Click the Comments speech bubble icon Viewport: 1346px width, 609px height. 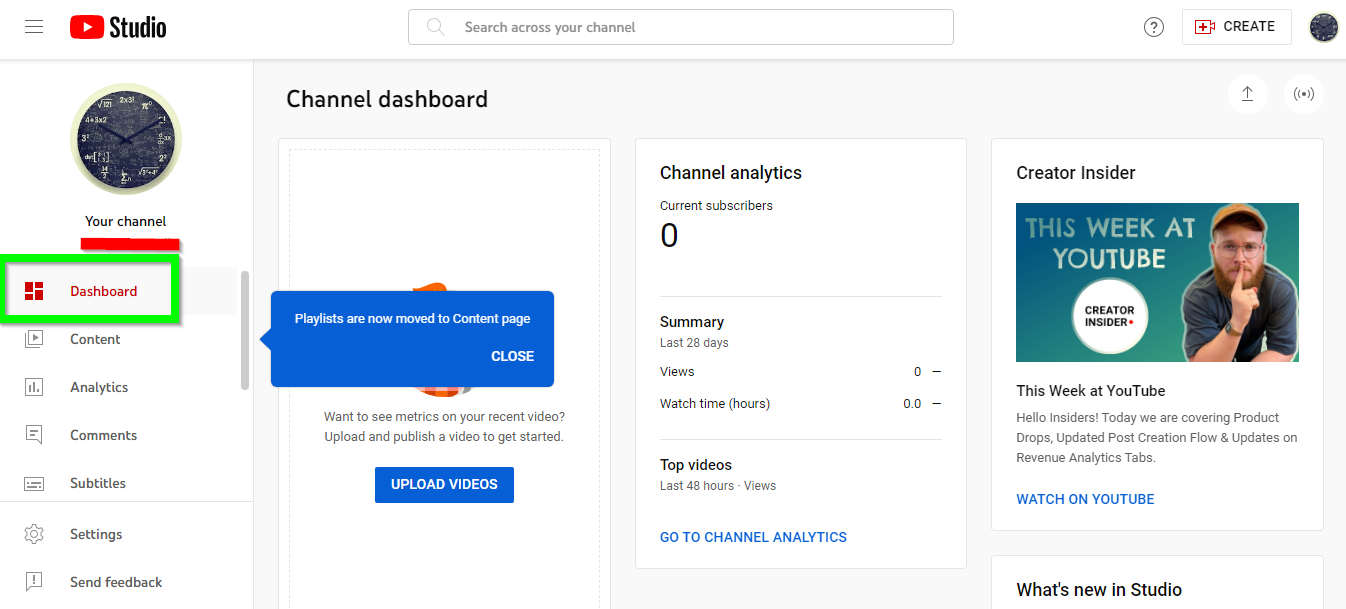point(34,435)
